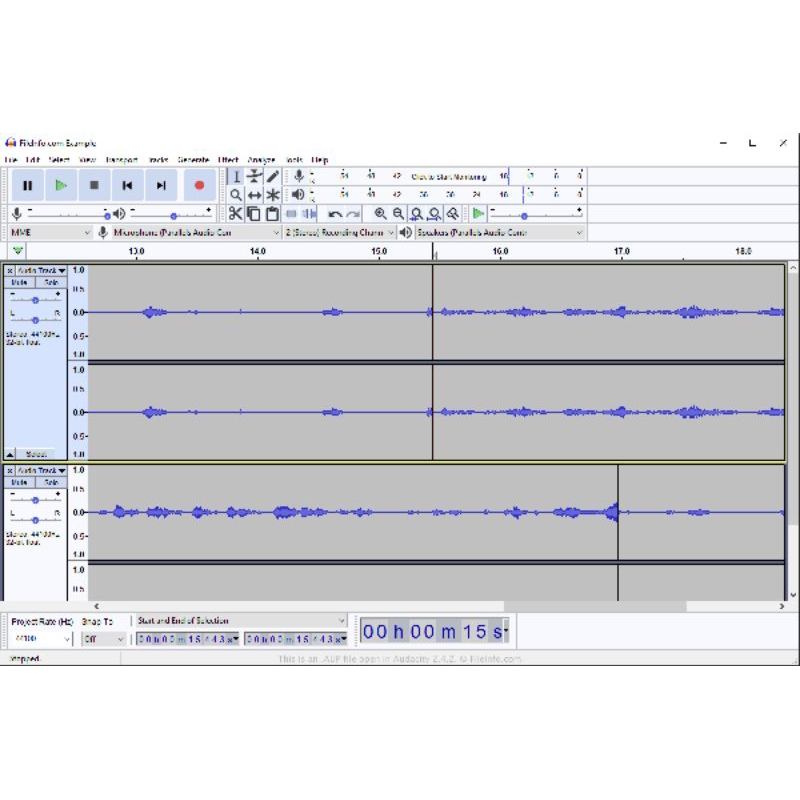
Task: Select the Draw pencil tool
Action: tap(272, 177)
